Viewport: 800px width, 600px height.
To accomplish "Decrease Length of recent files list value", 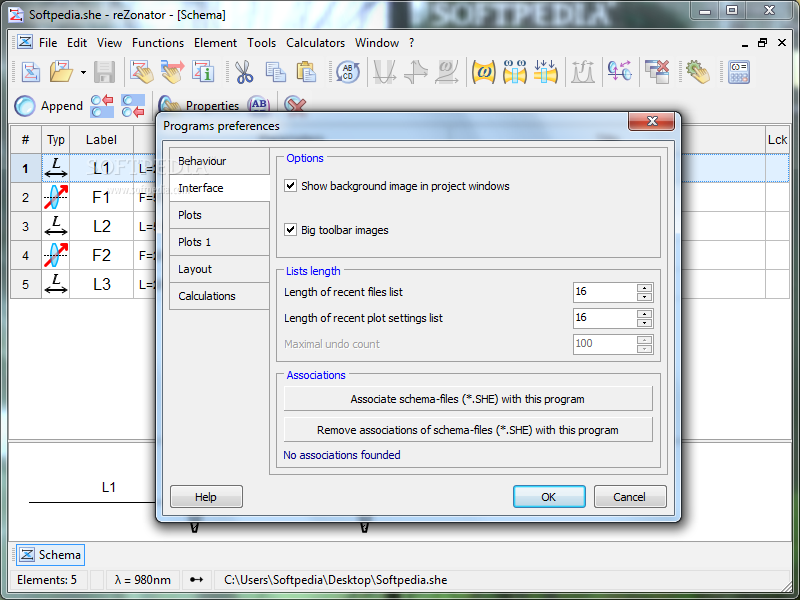I will [645, 297].
